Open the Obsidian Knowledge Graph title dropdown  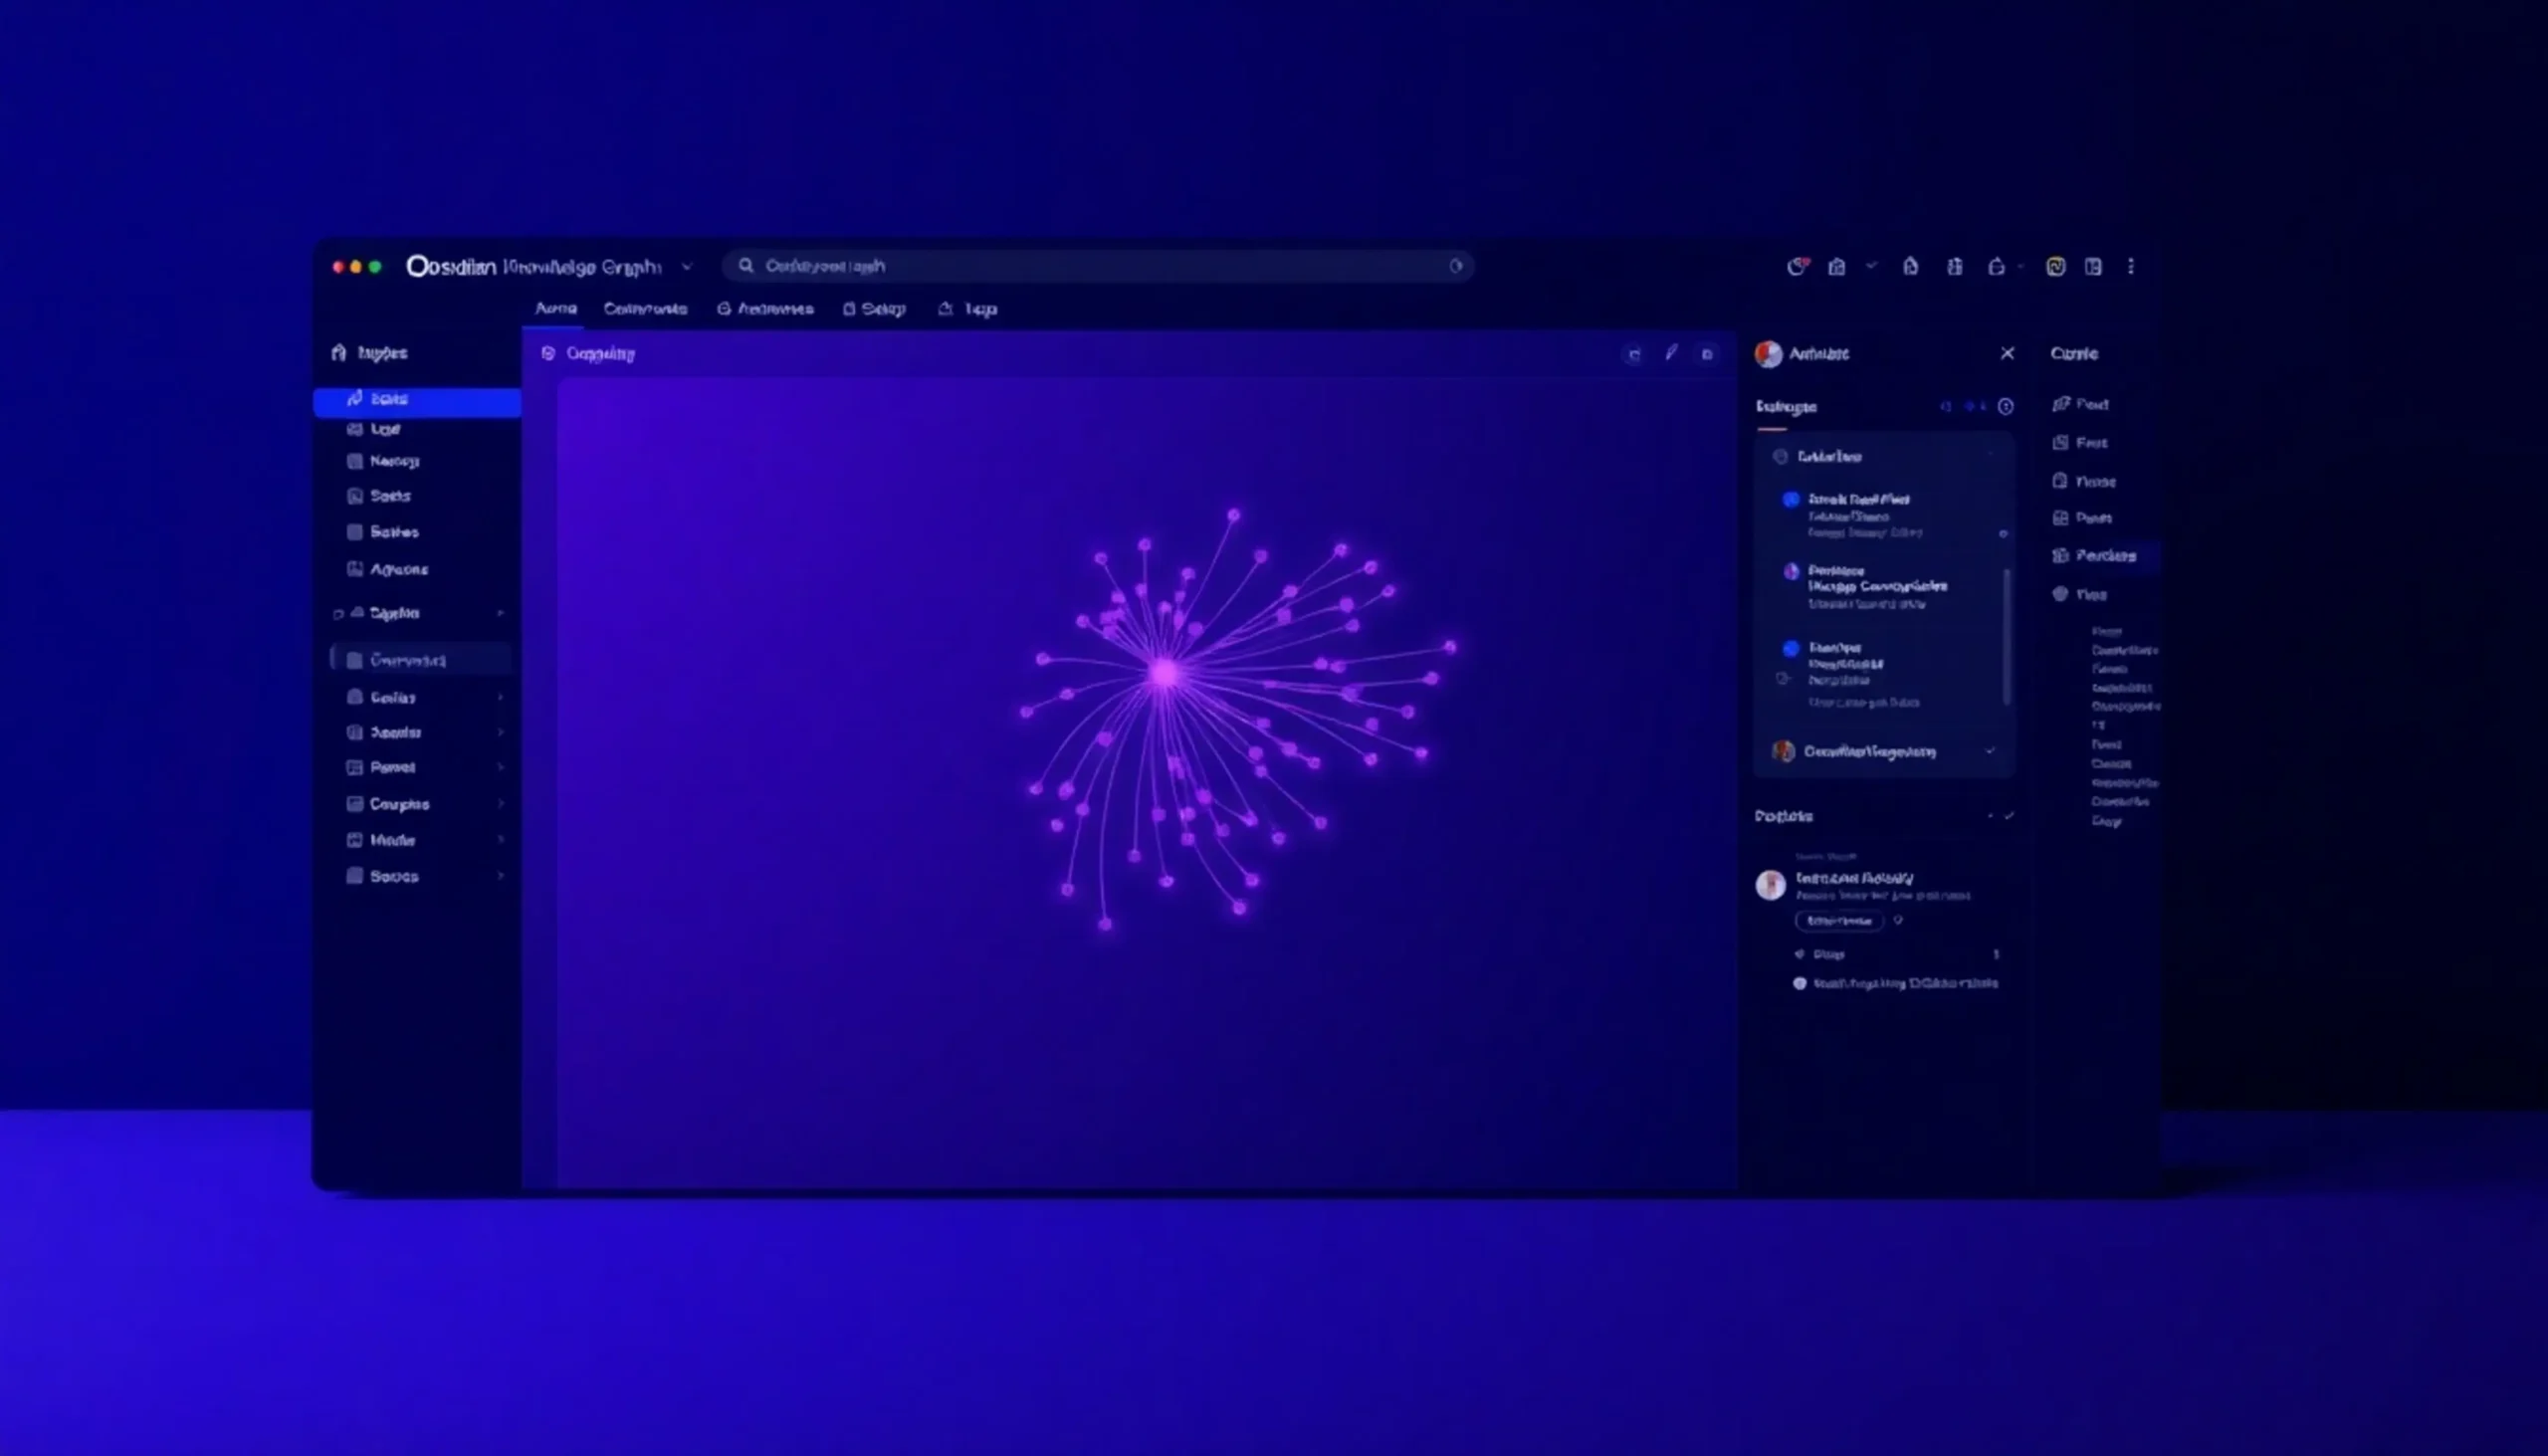(687, 267)
